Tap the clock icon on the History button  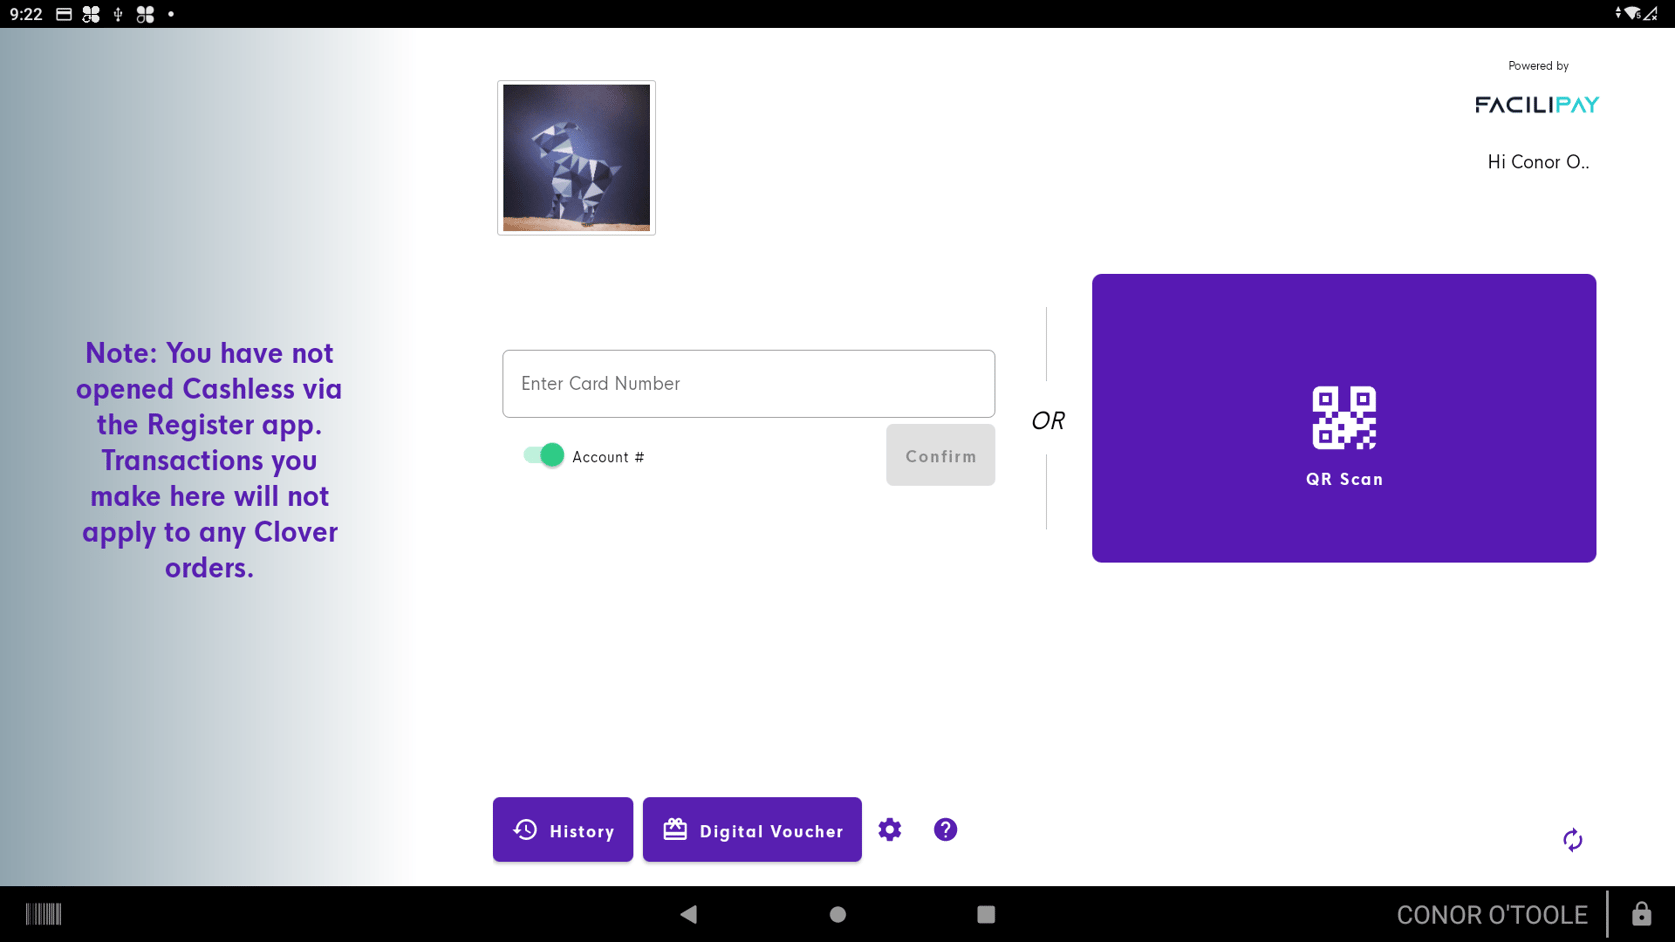[x=524, y=829]
